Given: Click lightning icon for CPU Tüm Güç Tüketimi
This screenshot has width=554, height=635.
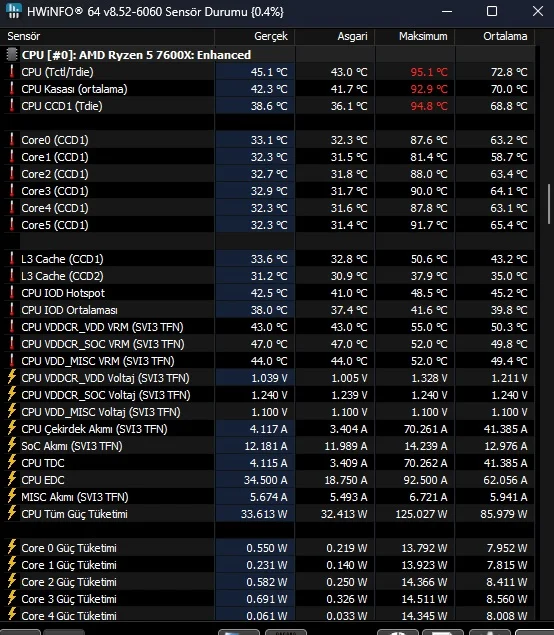Looking at the screenshot, I should pos(12,514).
